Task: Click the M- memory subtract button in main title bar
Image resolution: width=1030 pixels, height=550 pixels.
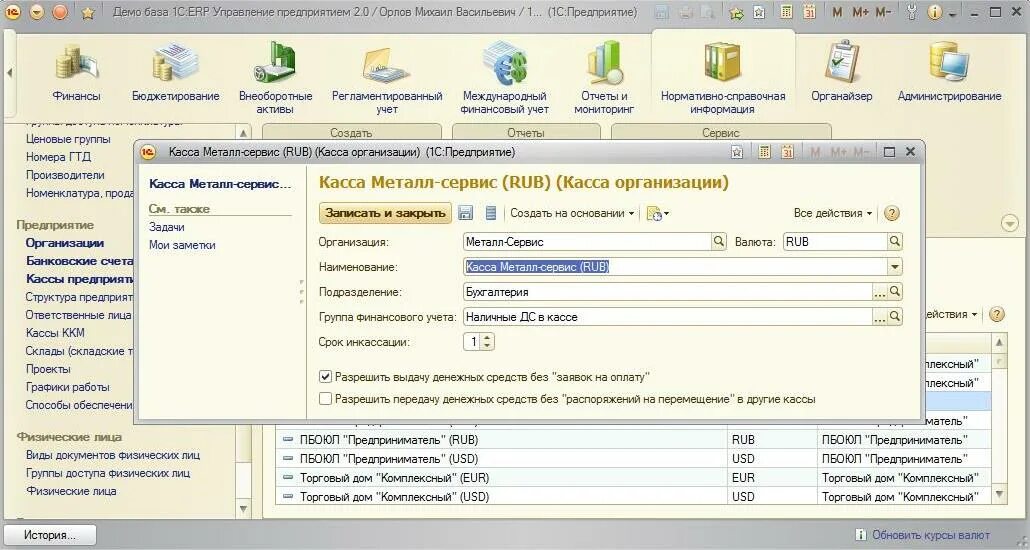Action: coord(884,12)
